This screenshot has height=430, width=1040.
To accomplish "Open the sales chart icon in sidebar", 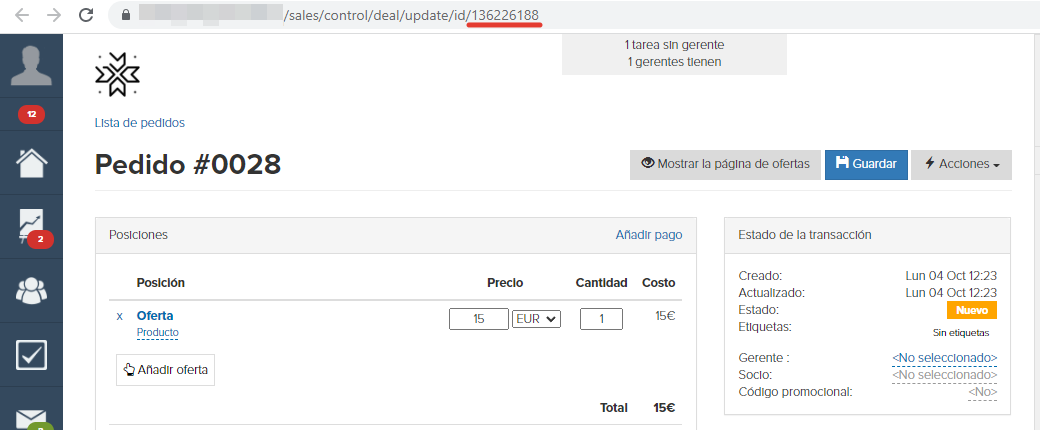I will [x=31, y=226].
